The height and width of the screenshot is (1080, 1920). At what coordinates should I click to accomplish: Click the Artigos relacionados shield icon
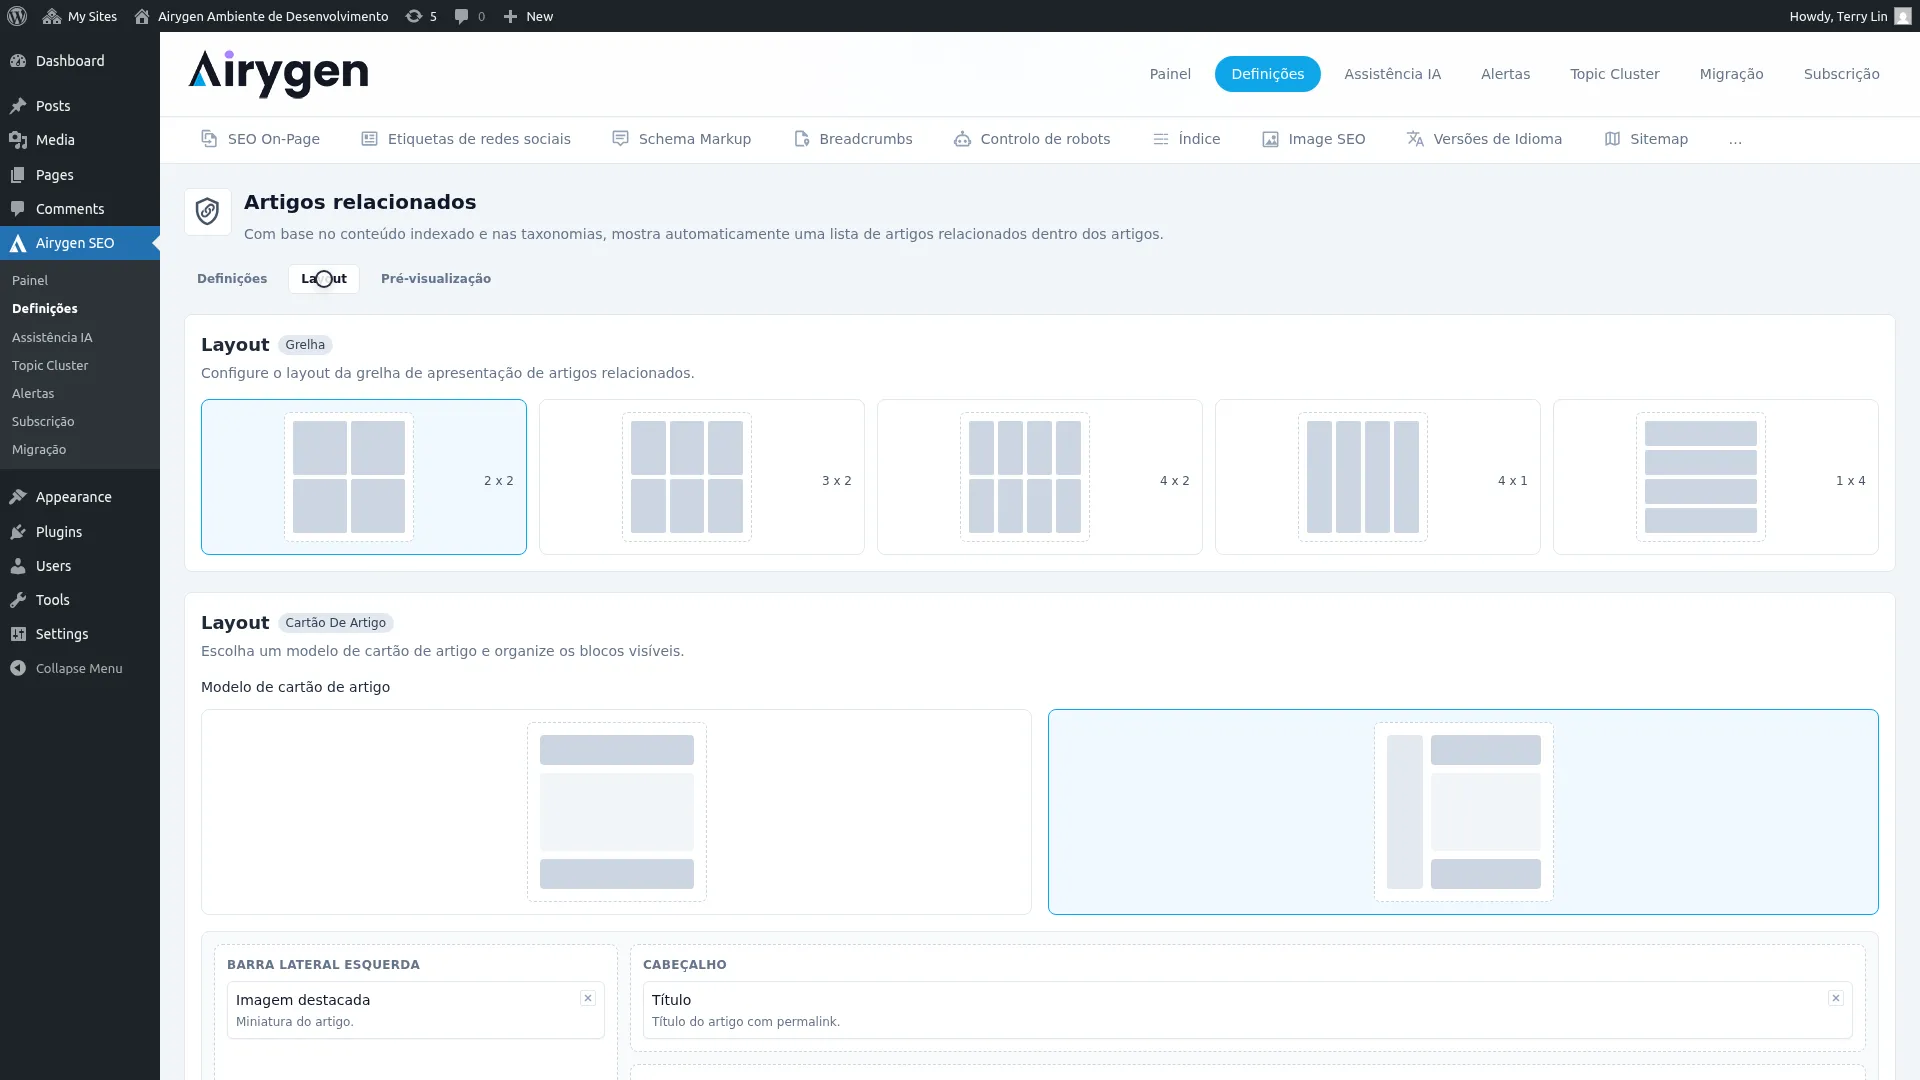tap(208, 212)
